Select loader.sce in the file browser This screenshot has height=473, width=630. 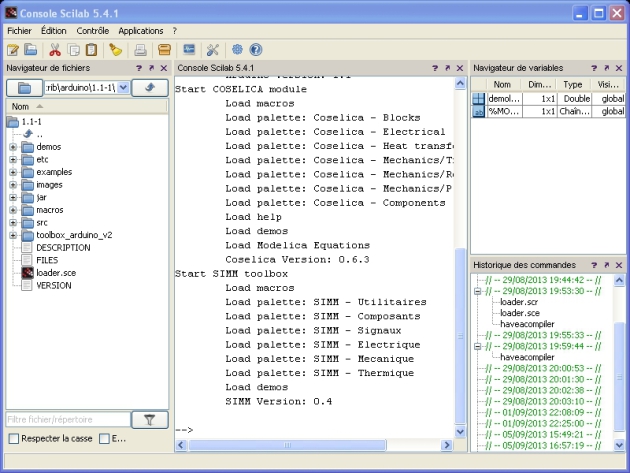pyautogui.click(x=56, y=273)
